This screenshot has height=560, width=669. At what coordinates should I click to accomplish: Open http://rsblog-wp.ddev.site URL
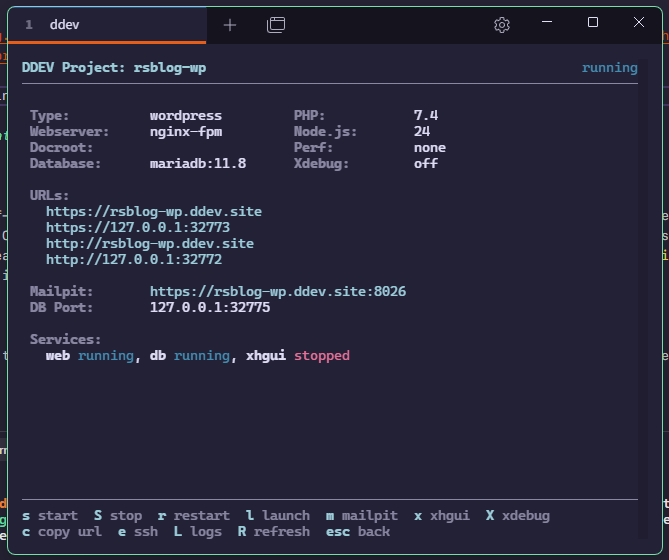coord(150,244)
